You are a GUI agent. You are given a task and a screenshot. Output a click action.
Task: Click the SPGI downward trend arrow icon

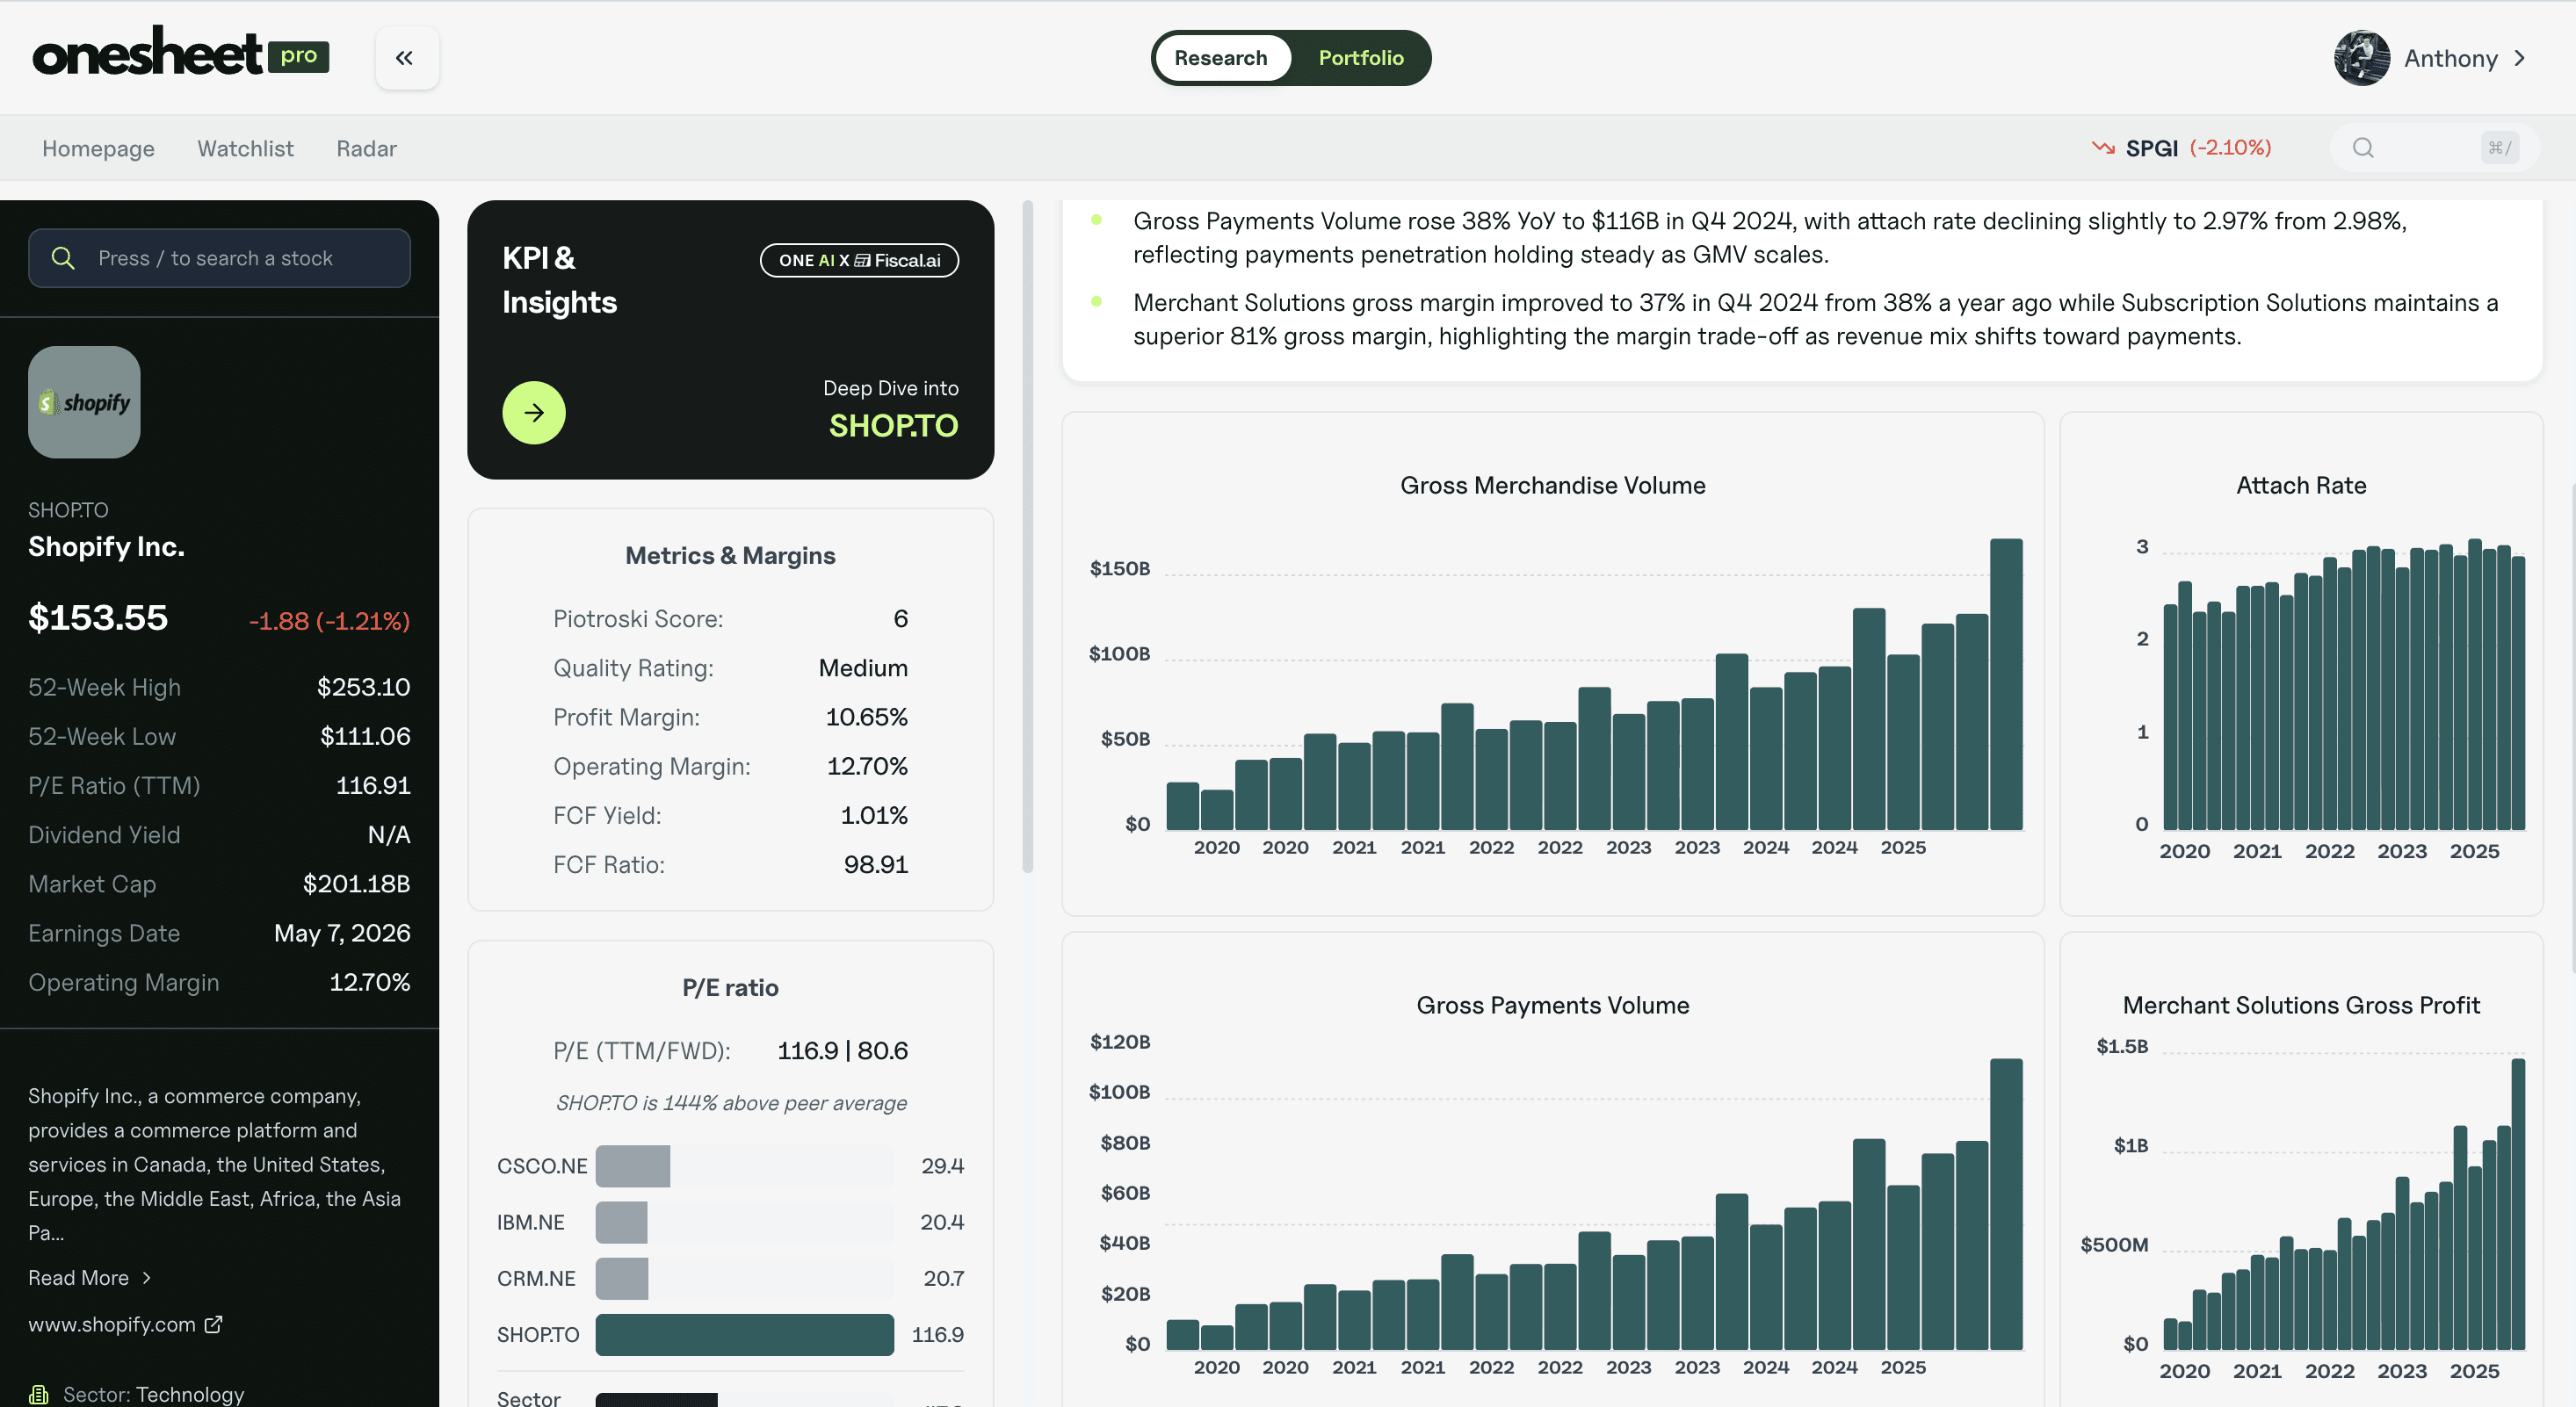(x=2103, y=147)
